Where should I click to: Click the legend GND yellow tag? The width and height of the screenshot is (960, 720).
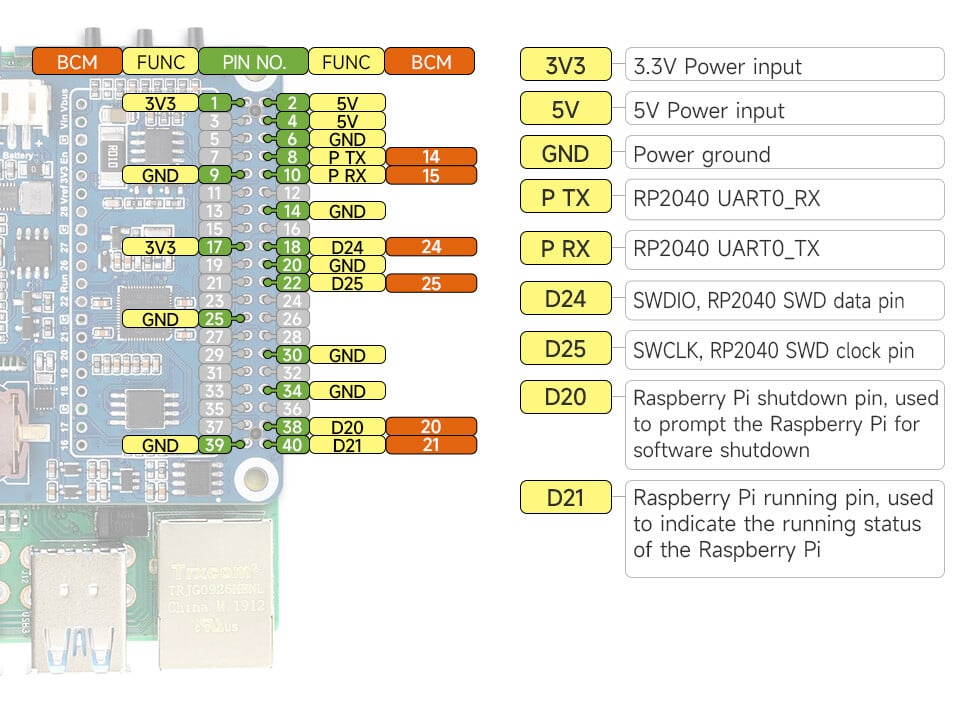coord(566,152)
